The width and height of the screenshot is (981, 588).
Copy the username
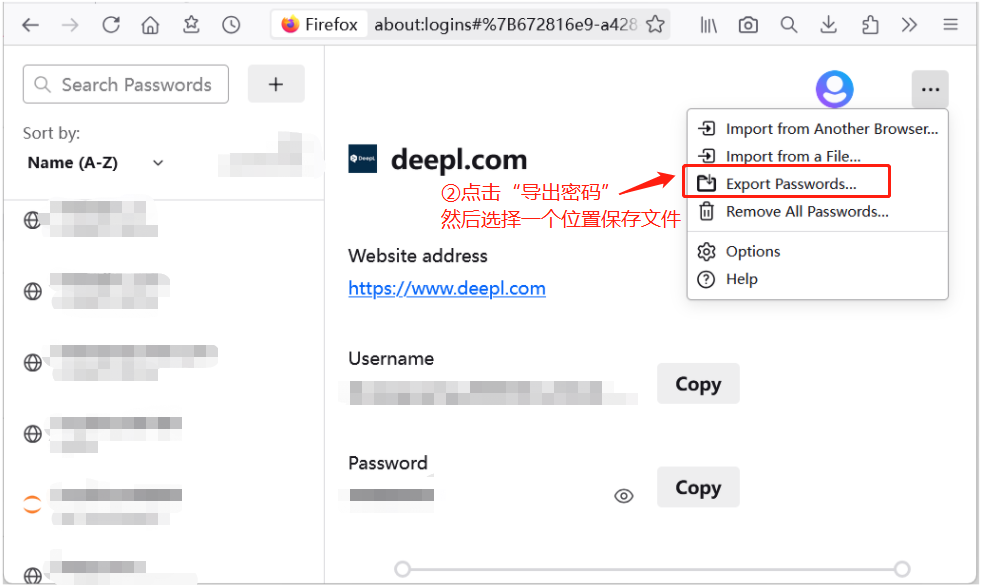(x=698, y=383)
